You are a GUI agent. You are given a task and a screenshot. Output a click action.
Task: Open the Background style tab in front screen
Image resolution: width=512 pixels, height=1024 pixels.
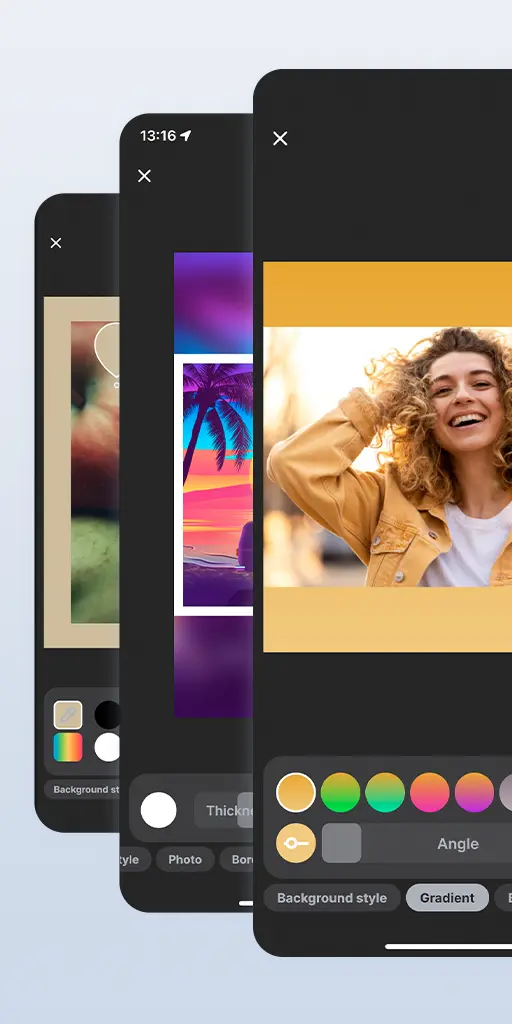(332, 898)
